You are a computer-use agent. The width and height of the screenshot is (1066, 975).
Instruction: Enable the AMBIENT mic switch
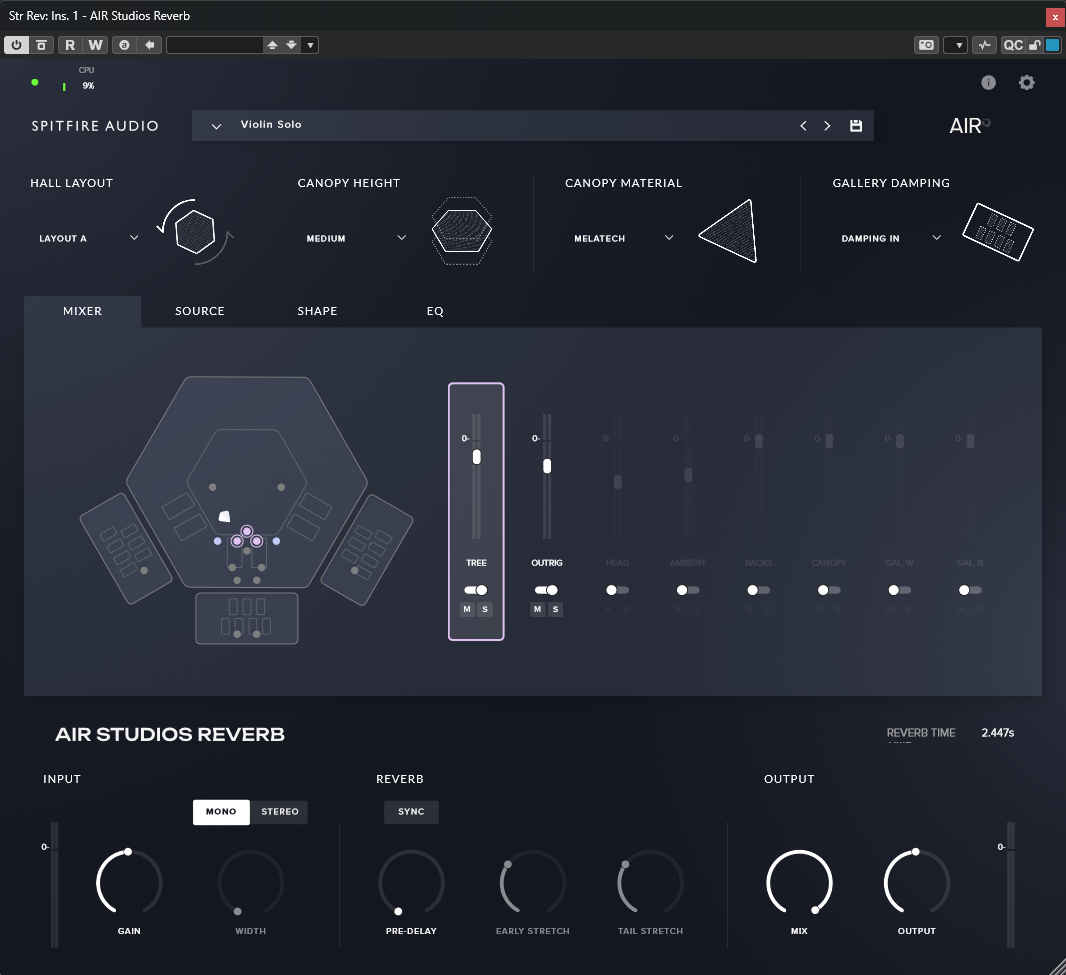point(687,590)
